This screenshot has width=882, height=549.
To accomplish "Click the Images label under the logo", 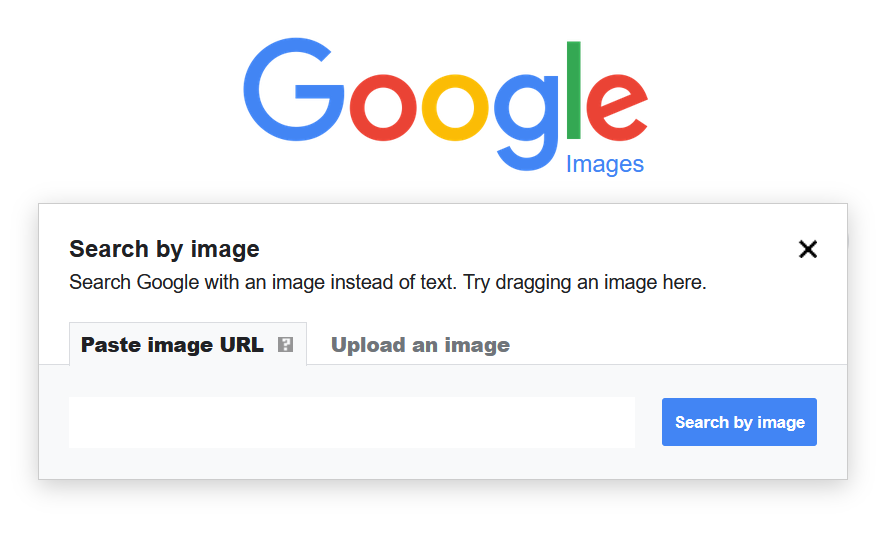I will 604,164.
